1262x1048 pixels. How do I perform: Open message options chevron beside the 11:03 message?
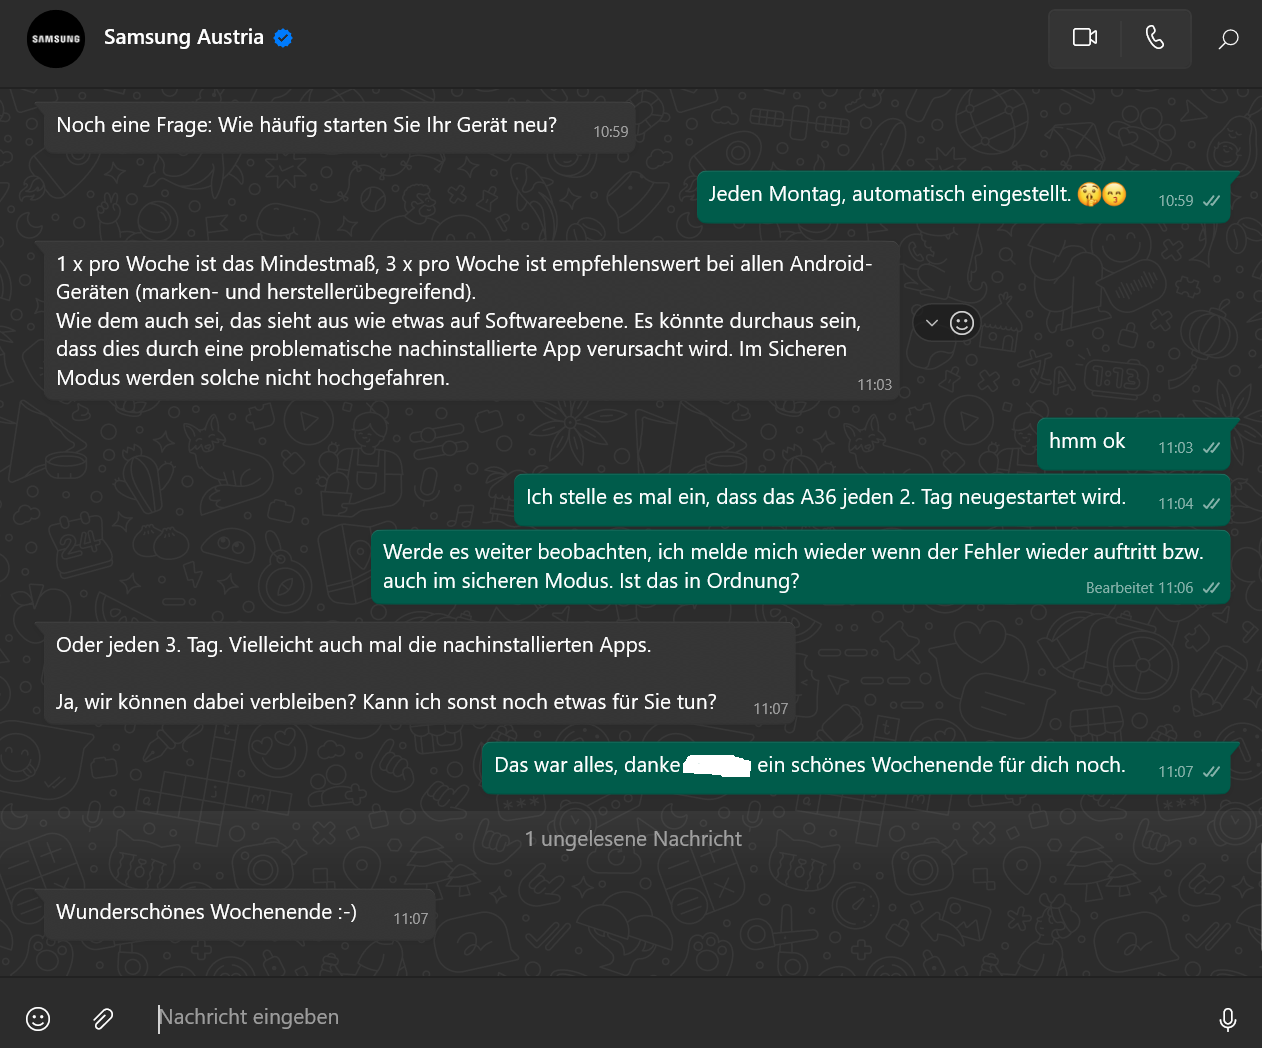coord(932,323)
